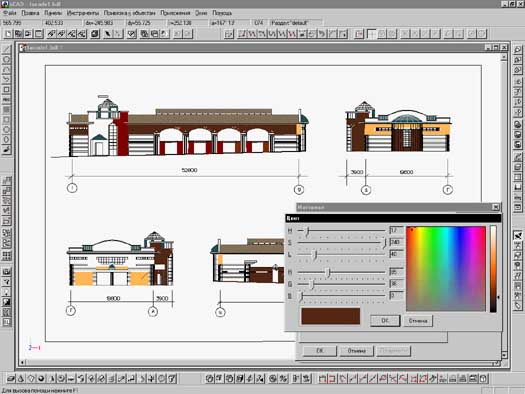Click OK in the Цвет color dialog

385,321
